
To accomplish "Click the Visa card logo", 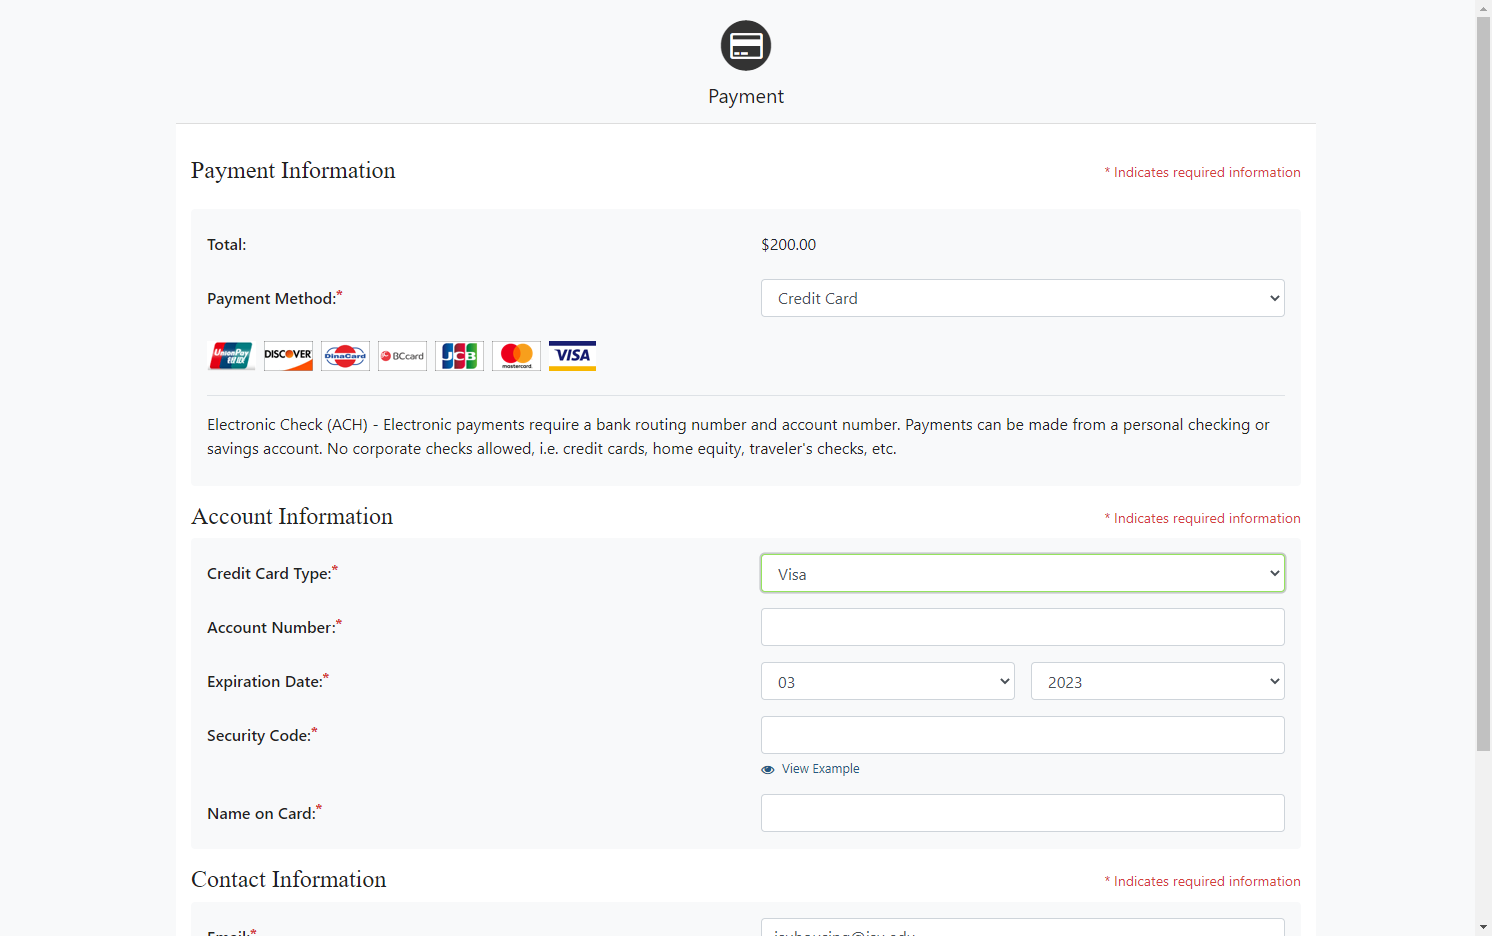I will [x=572, y=356].
